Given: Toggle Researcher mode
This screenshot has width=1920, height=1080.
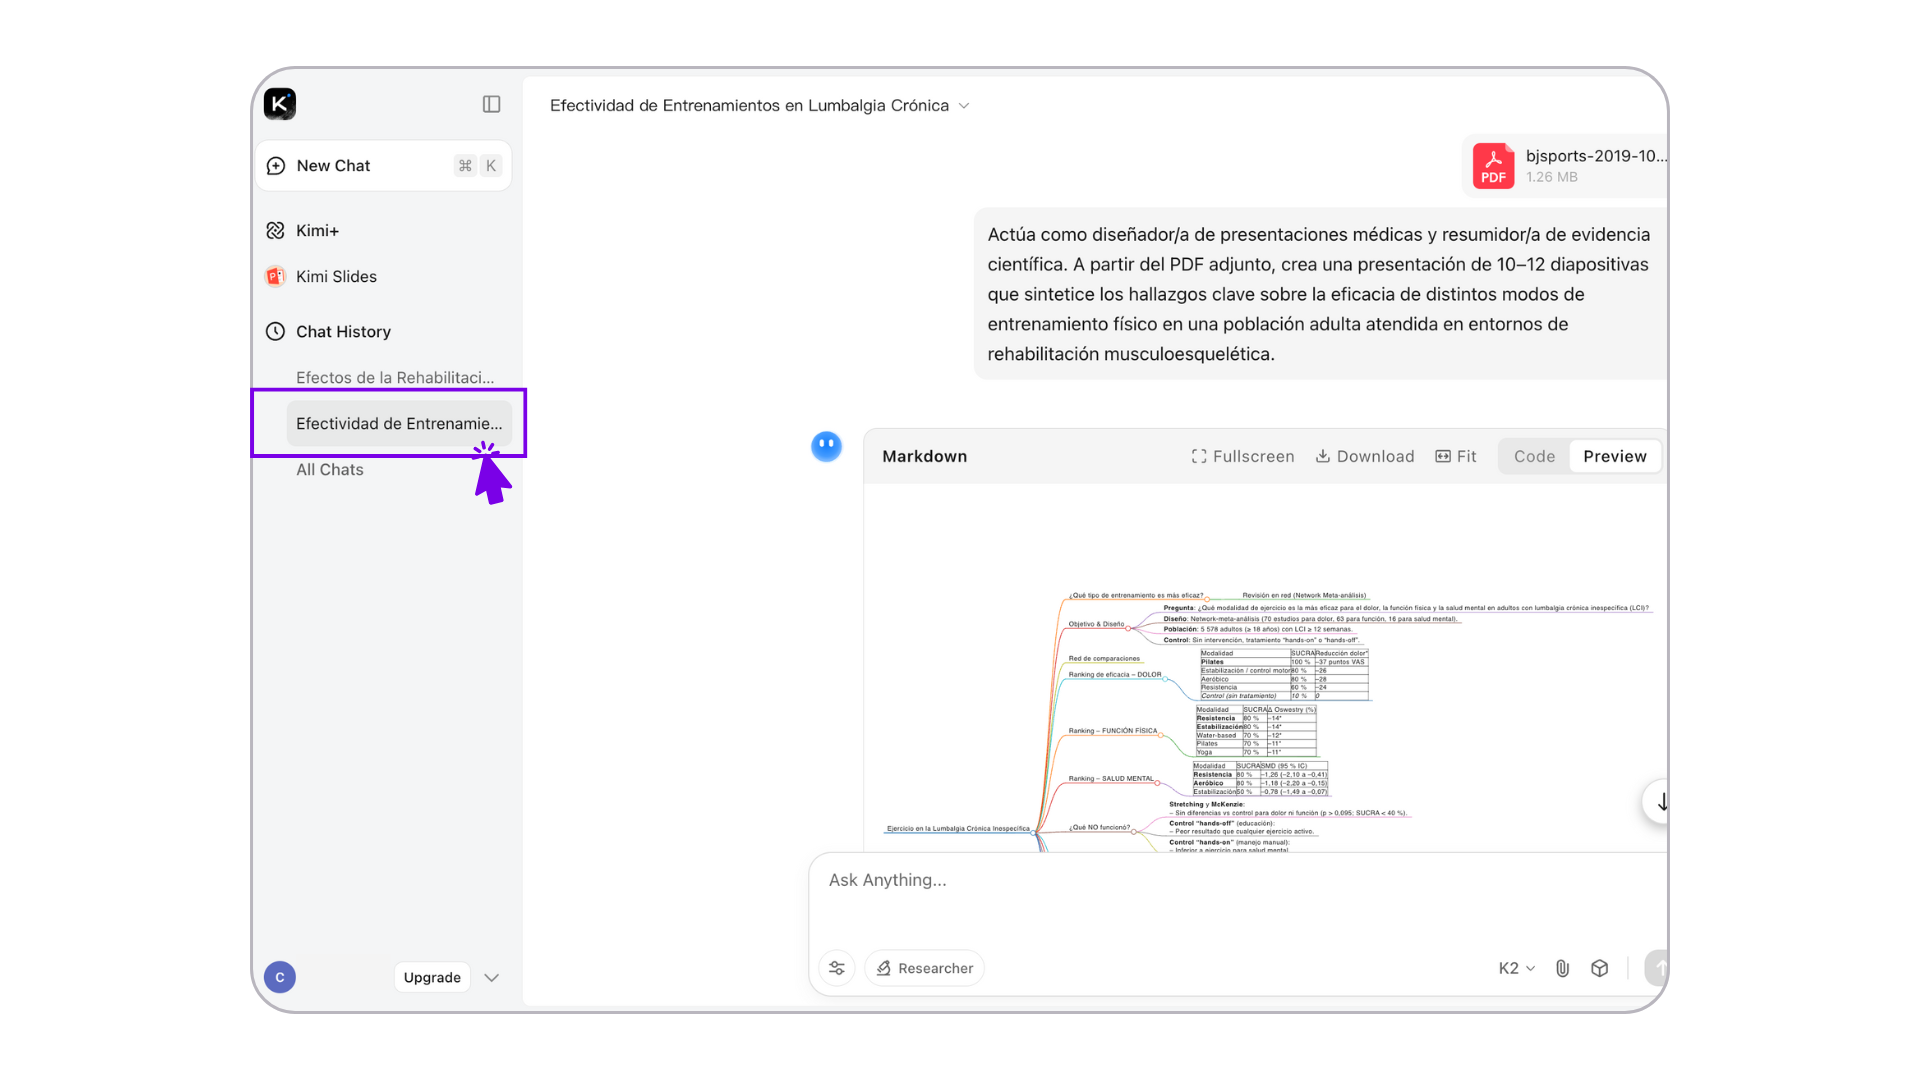Looking at the screenshot, I should [925, 968].
